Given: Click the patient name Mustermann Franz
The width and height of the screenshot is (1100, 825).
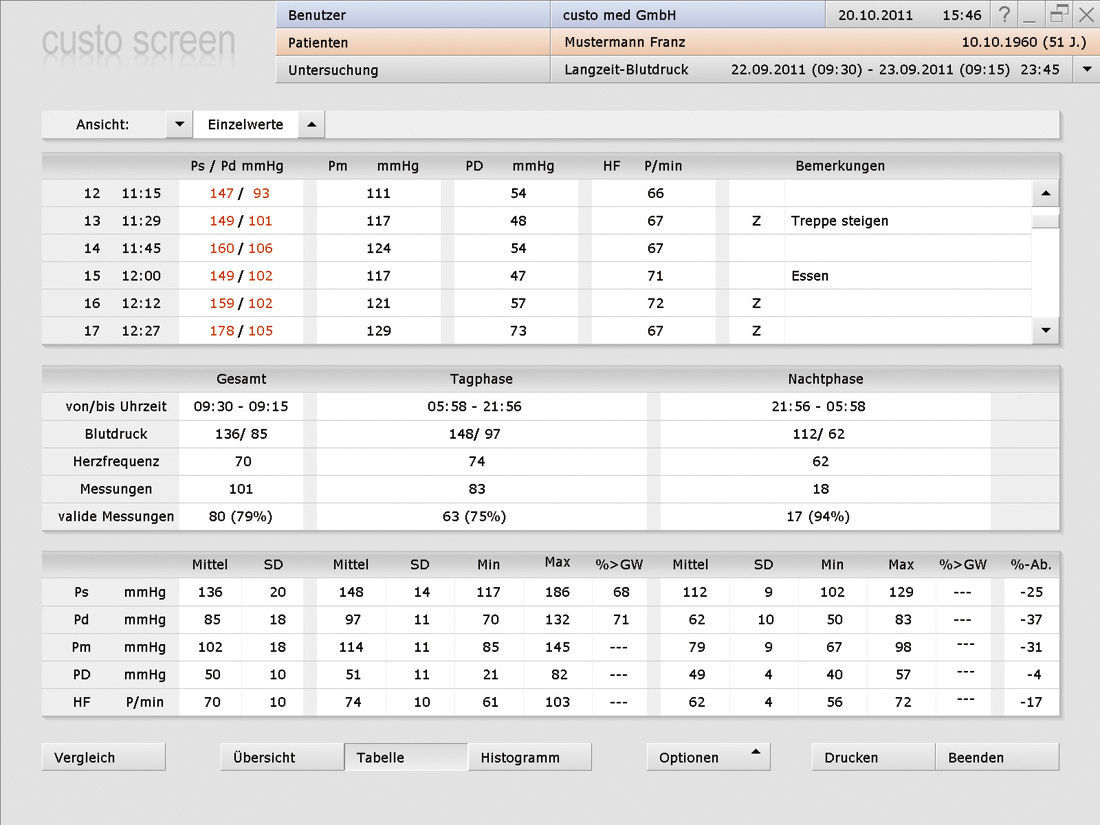Looking at the screenshot, I should [x=624, y=42].
